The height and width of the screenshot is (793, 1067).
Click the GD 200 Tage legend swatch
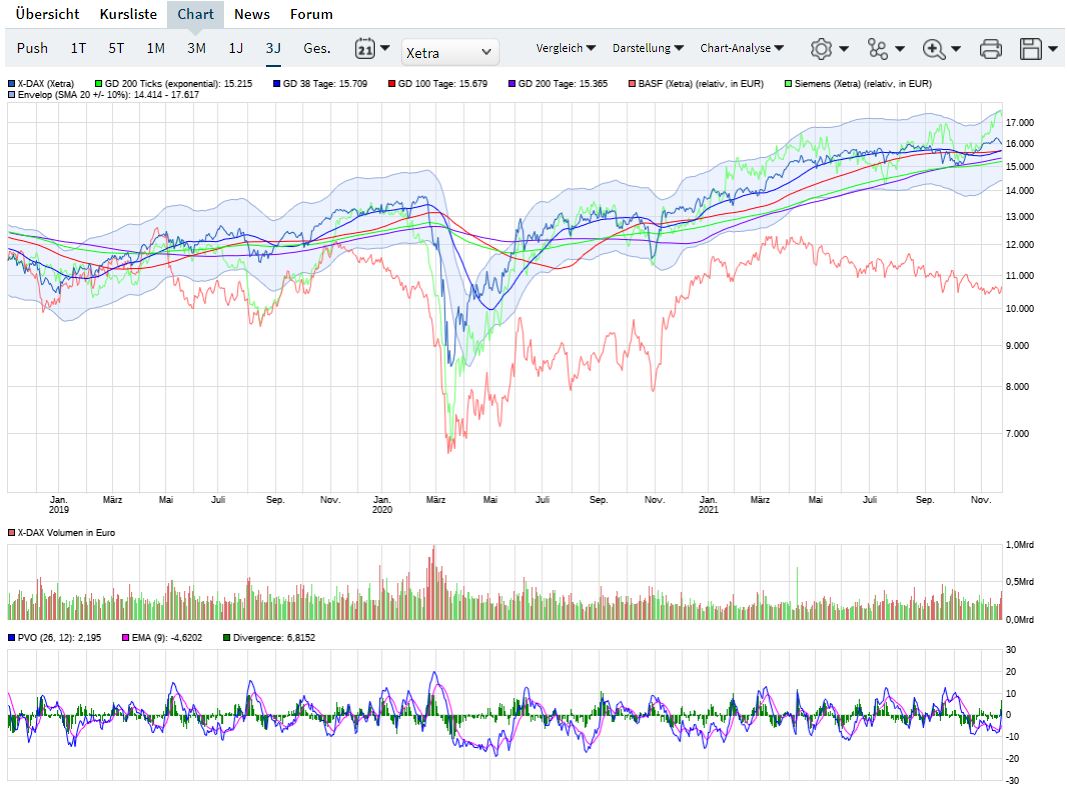coord(512,84)
